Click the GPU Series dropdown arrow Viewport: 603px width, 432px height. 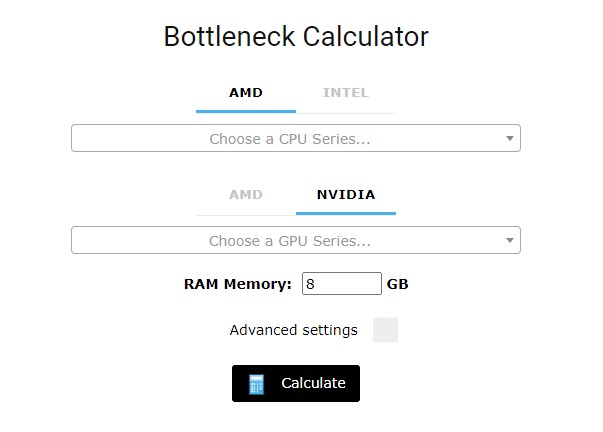(509, 241)
